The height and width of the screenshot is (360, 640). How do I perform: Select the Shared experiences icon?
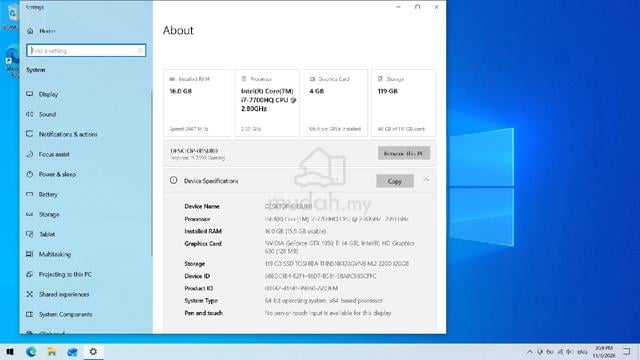click(29, 294)
